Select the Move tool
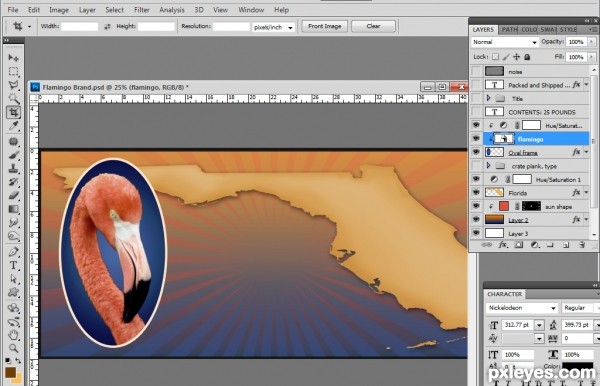The width and height of the screenshot is (600, 386). [x=13, y=58]
